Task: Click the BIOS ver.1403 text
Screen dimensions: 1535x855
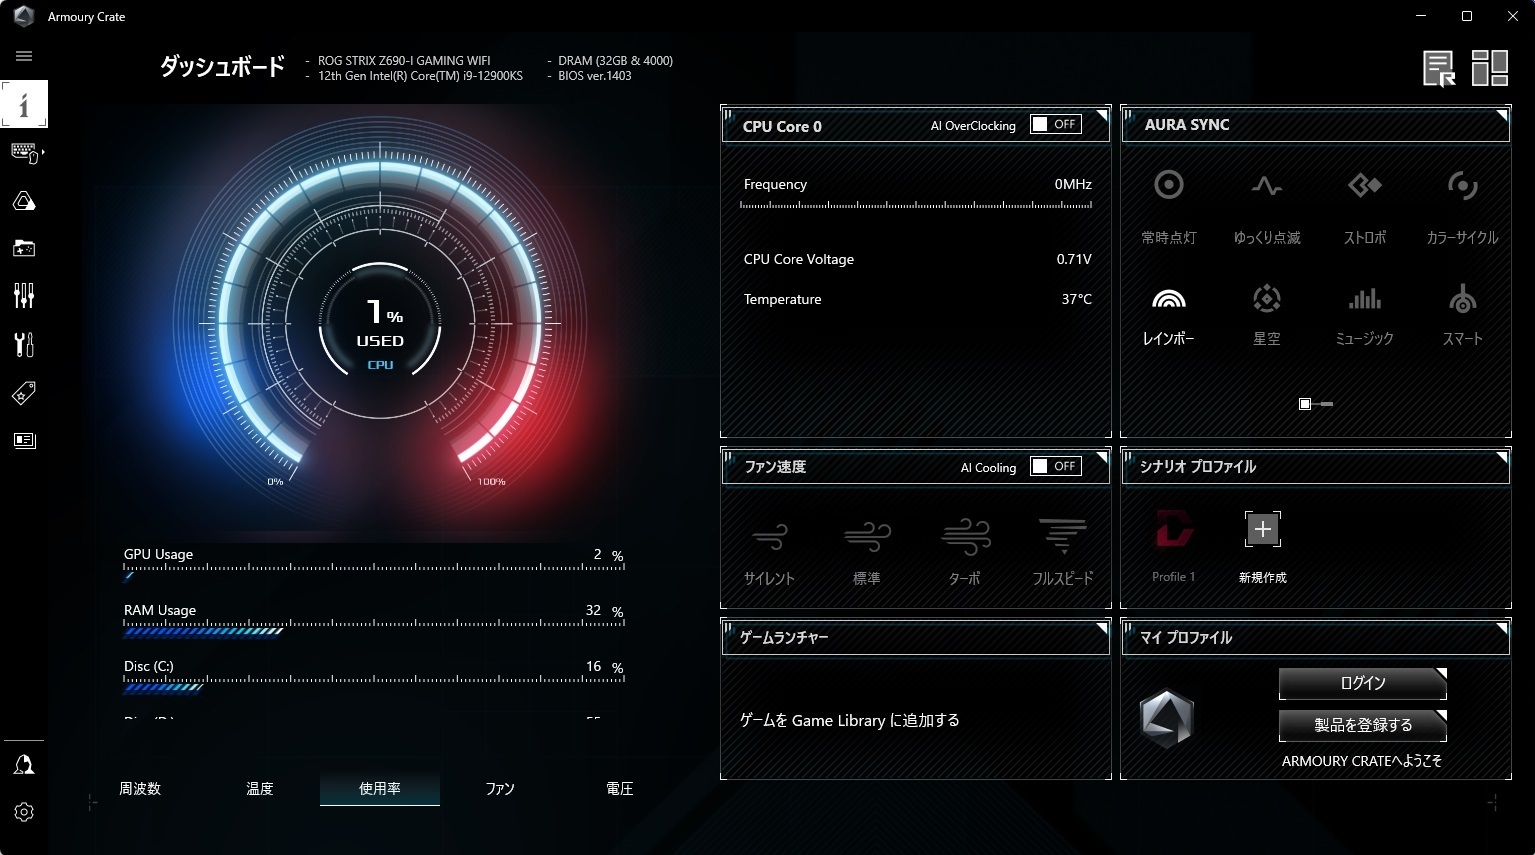Action: click(595, 76)
